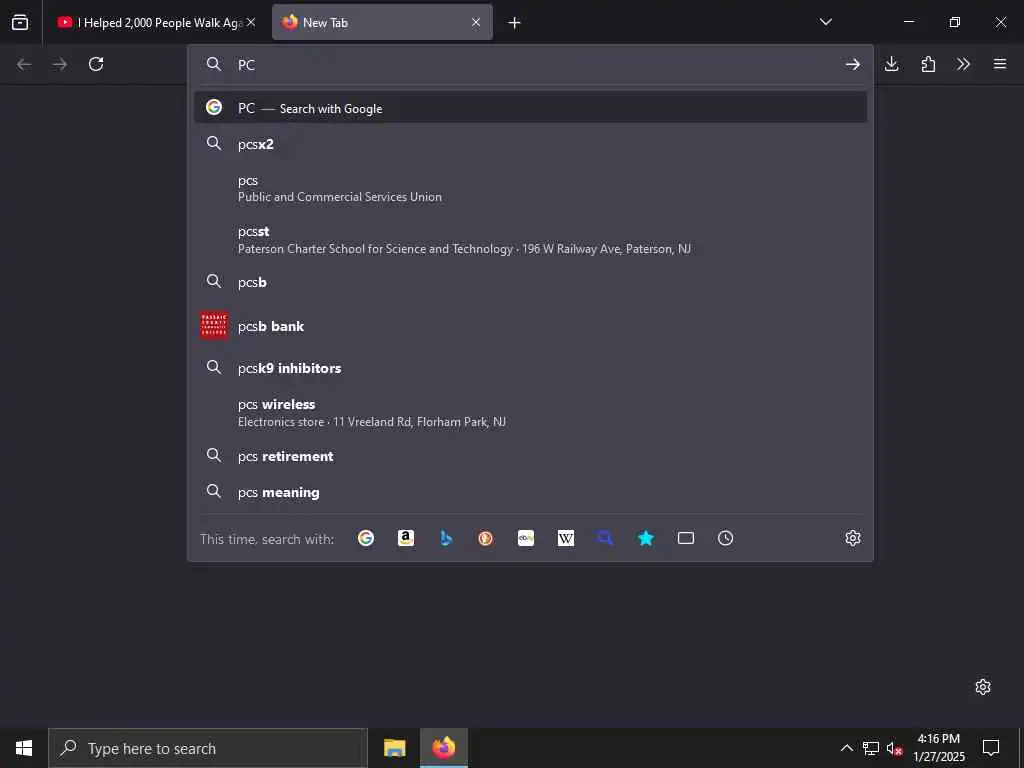The height and width of the screenshot is (768, 1024).
Task: Minimize the Firefox window
Action: click(908, 22)
